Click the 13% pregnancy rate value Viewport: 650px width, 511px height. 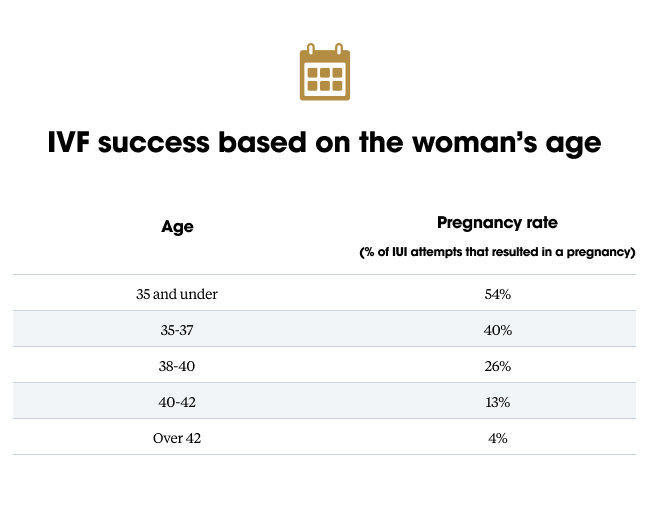pos(497,402)
